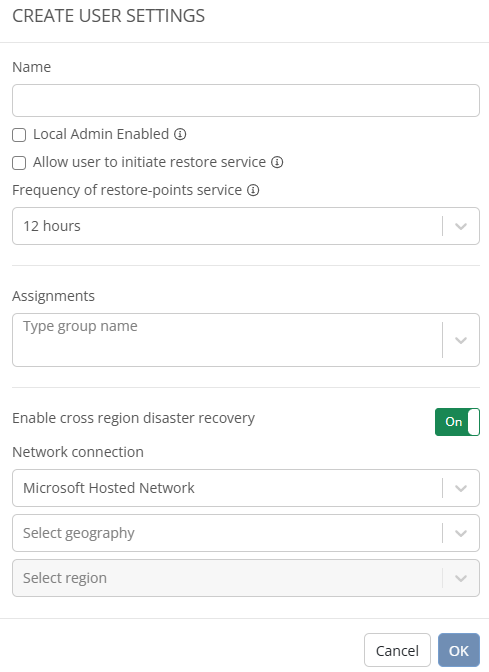
Task: Open the Microsoft Hosted Network dropdown
Action: (x=246, y=488)
